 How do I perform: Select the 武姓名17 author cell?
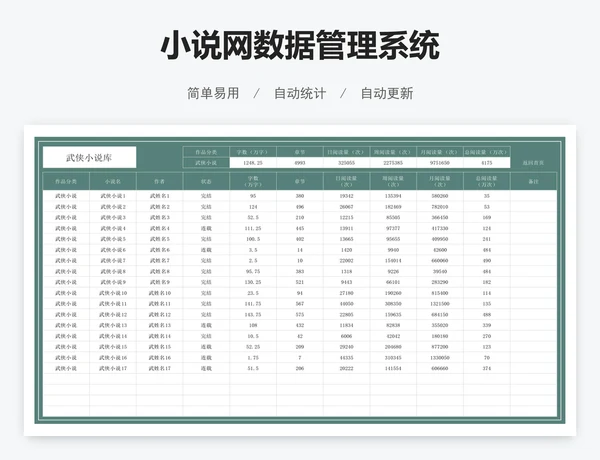[x=159, y=368]
